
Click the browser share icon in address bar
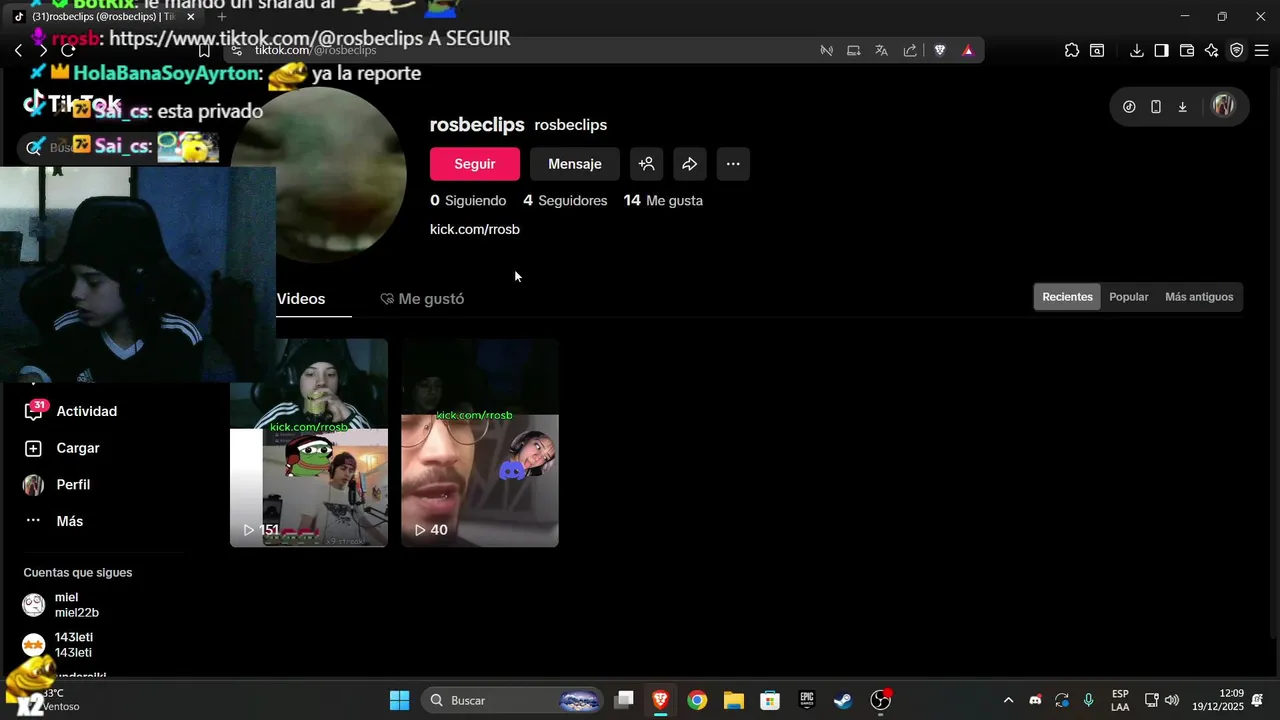910,50
